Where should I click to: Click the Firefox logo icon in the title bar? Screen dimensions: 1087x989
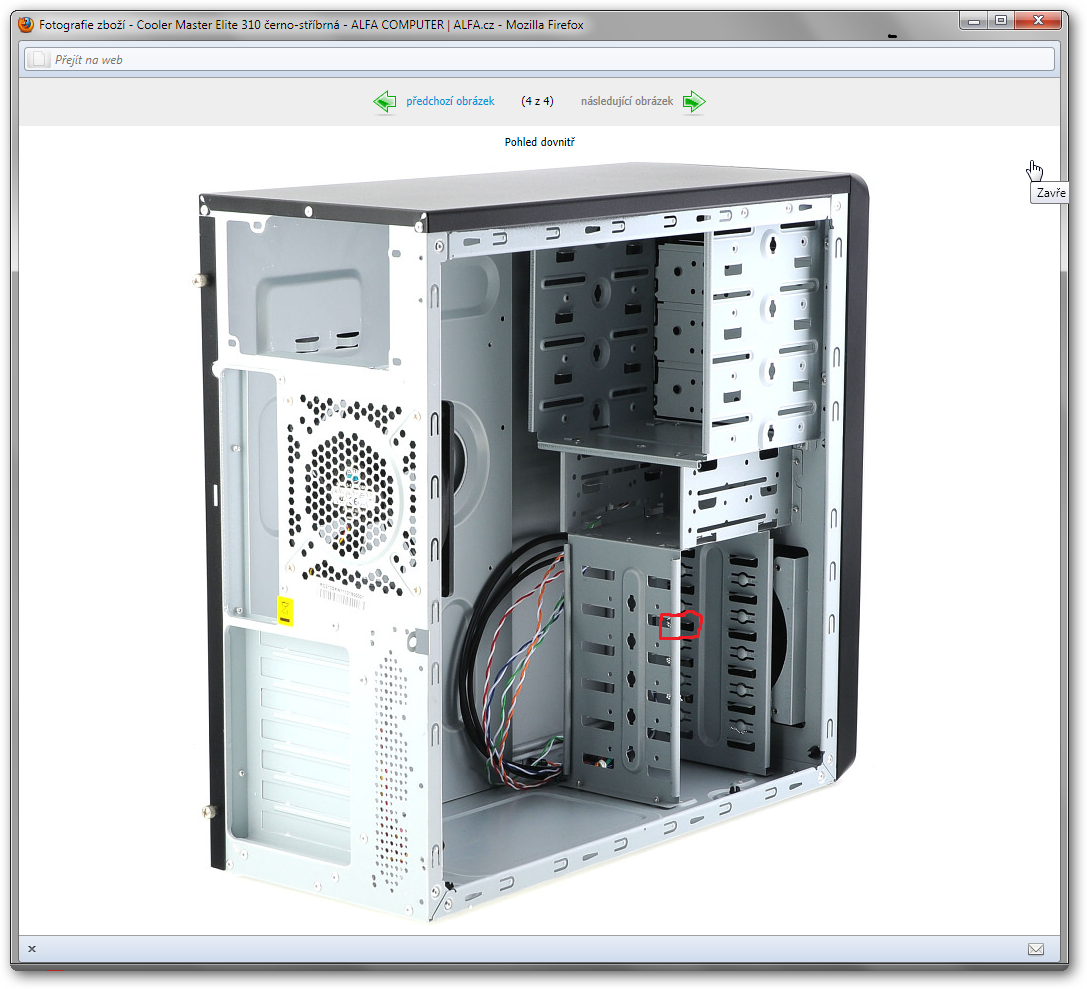tap(26, 24)
